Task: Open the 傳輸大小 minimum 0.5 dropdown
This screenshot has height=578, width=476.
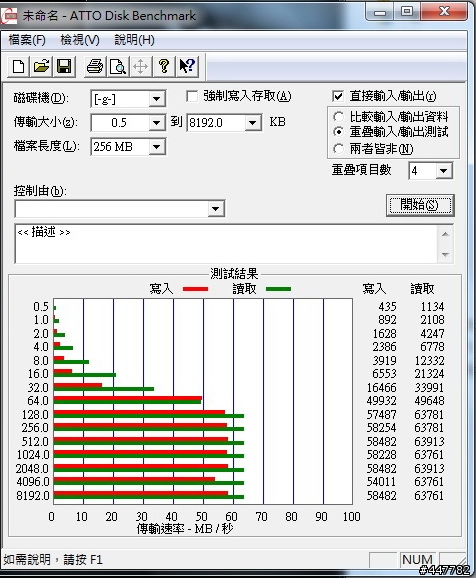Action: (157, 123)
